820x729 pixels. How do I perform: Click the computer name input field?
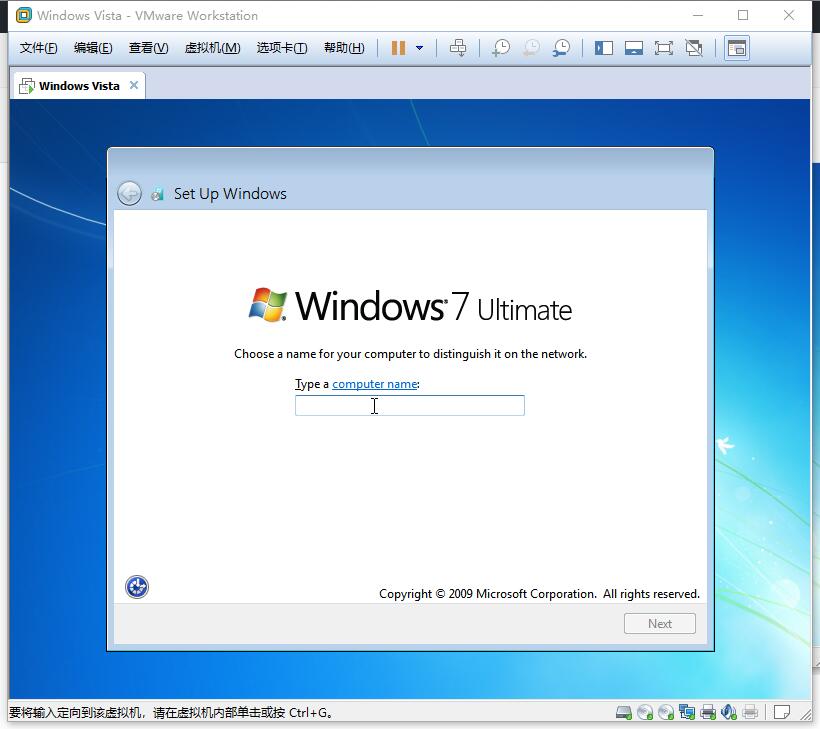(x=409, y=405)
